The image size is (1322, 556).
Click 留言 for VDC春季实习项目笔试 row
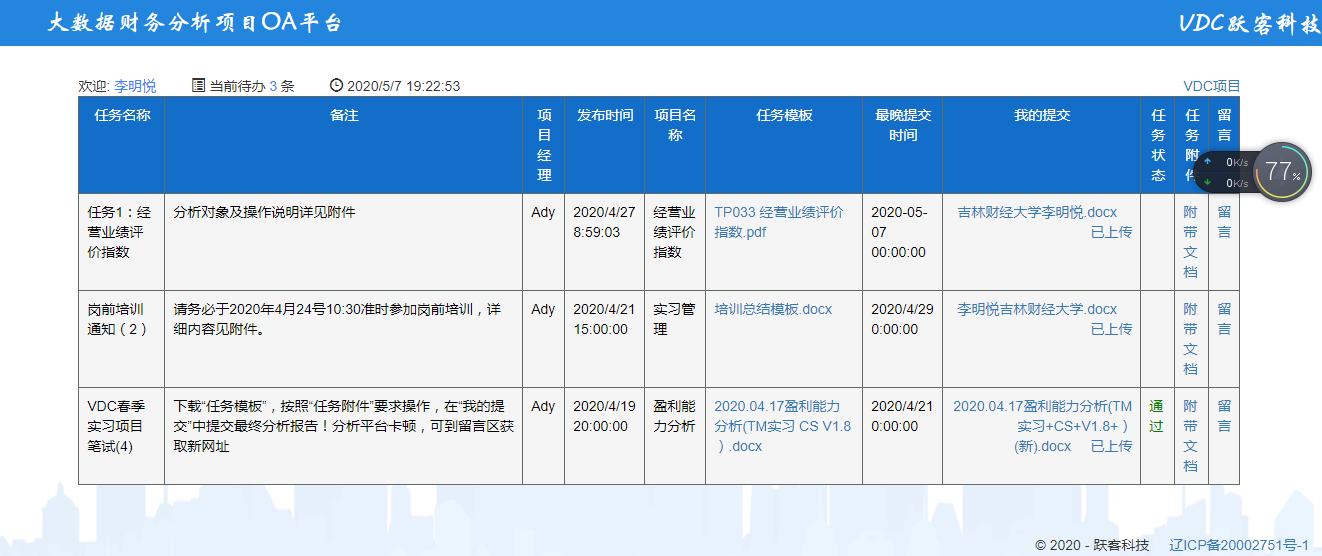(1224, 416)
